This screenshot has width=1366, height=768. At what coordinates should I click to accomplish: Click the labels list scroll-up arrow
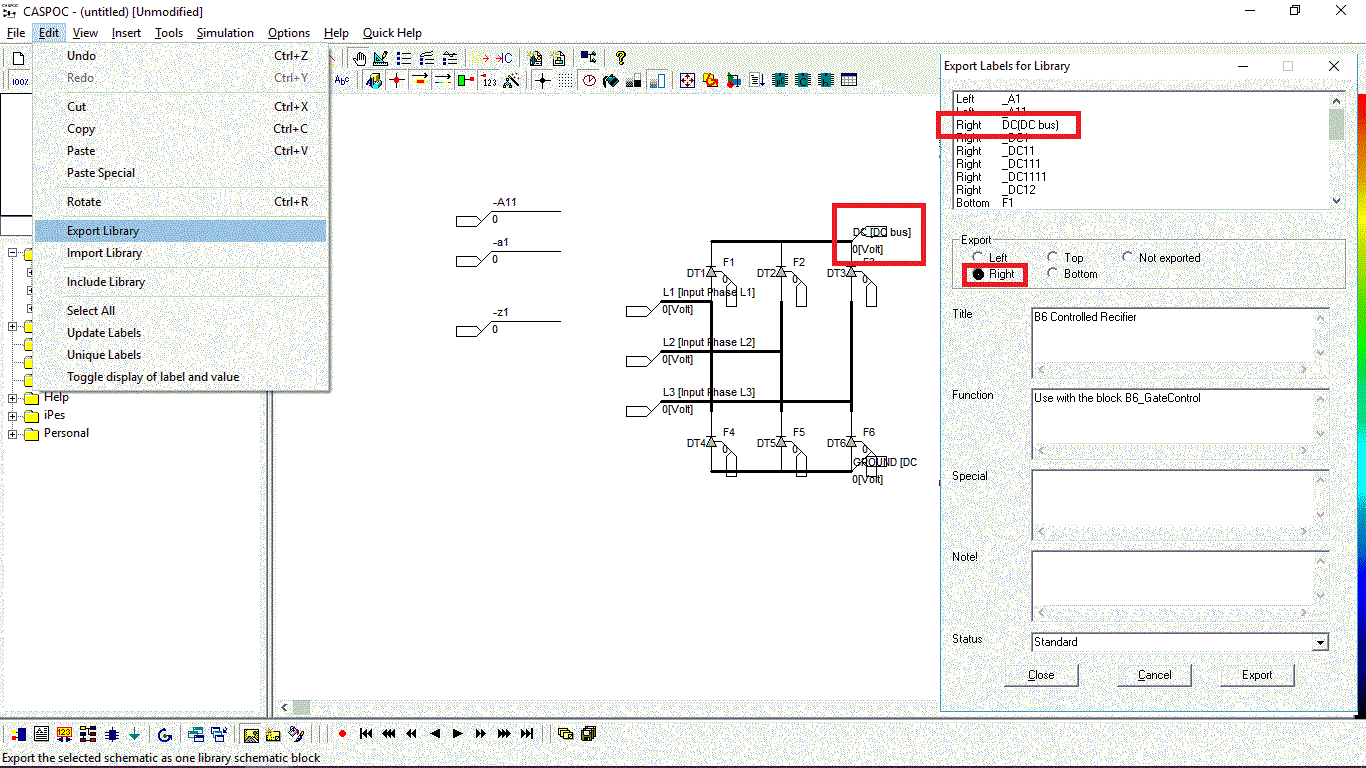(x=1337, y=100)
